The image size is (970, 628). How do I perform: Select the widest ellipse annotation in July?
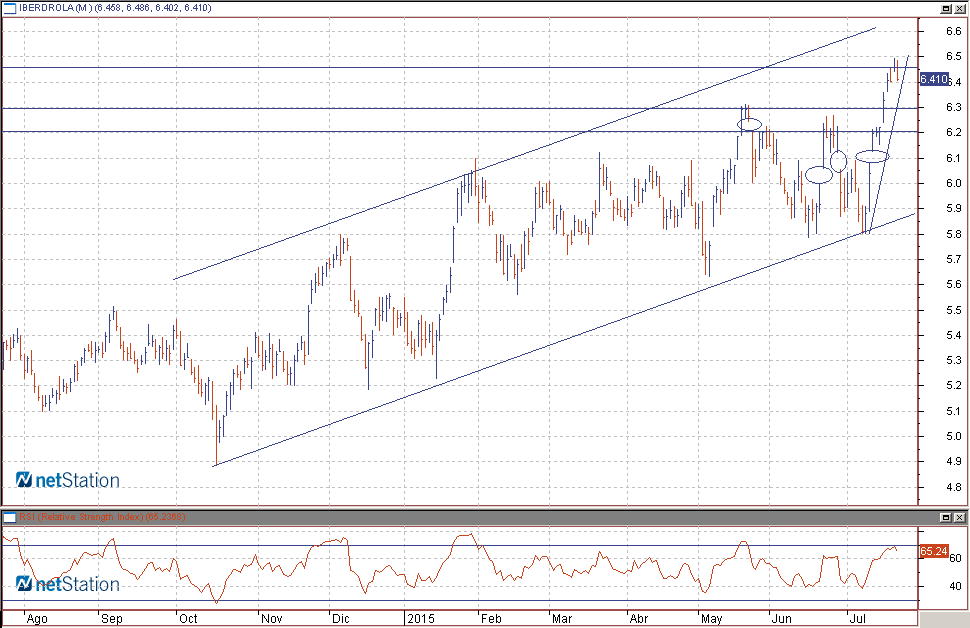(x=872, y=156)
